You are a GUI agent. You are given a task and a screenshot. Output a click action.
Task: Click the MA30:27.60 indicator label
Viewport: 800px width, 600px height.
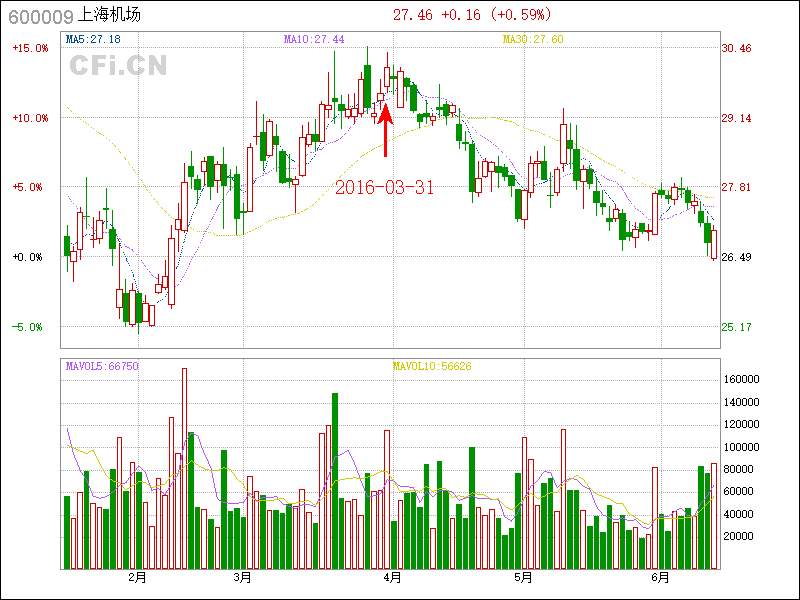point(533,40)
